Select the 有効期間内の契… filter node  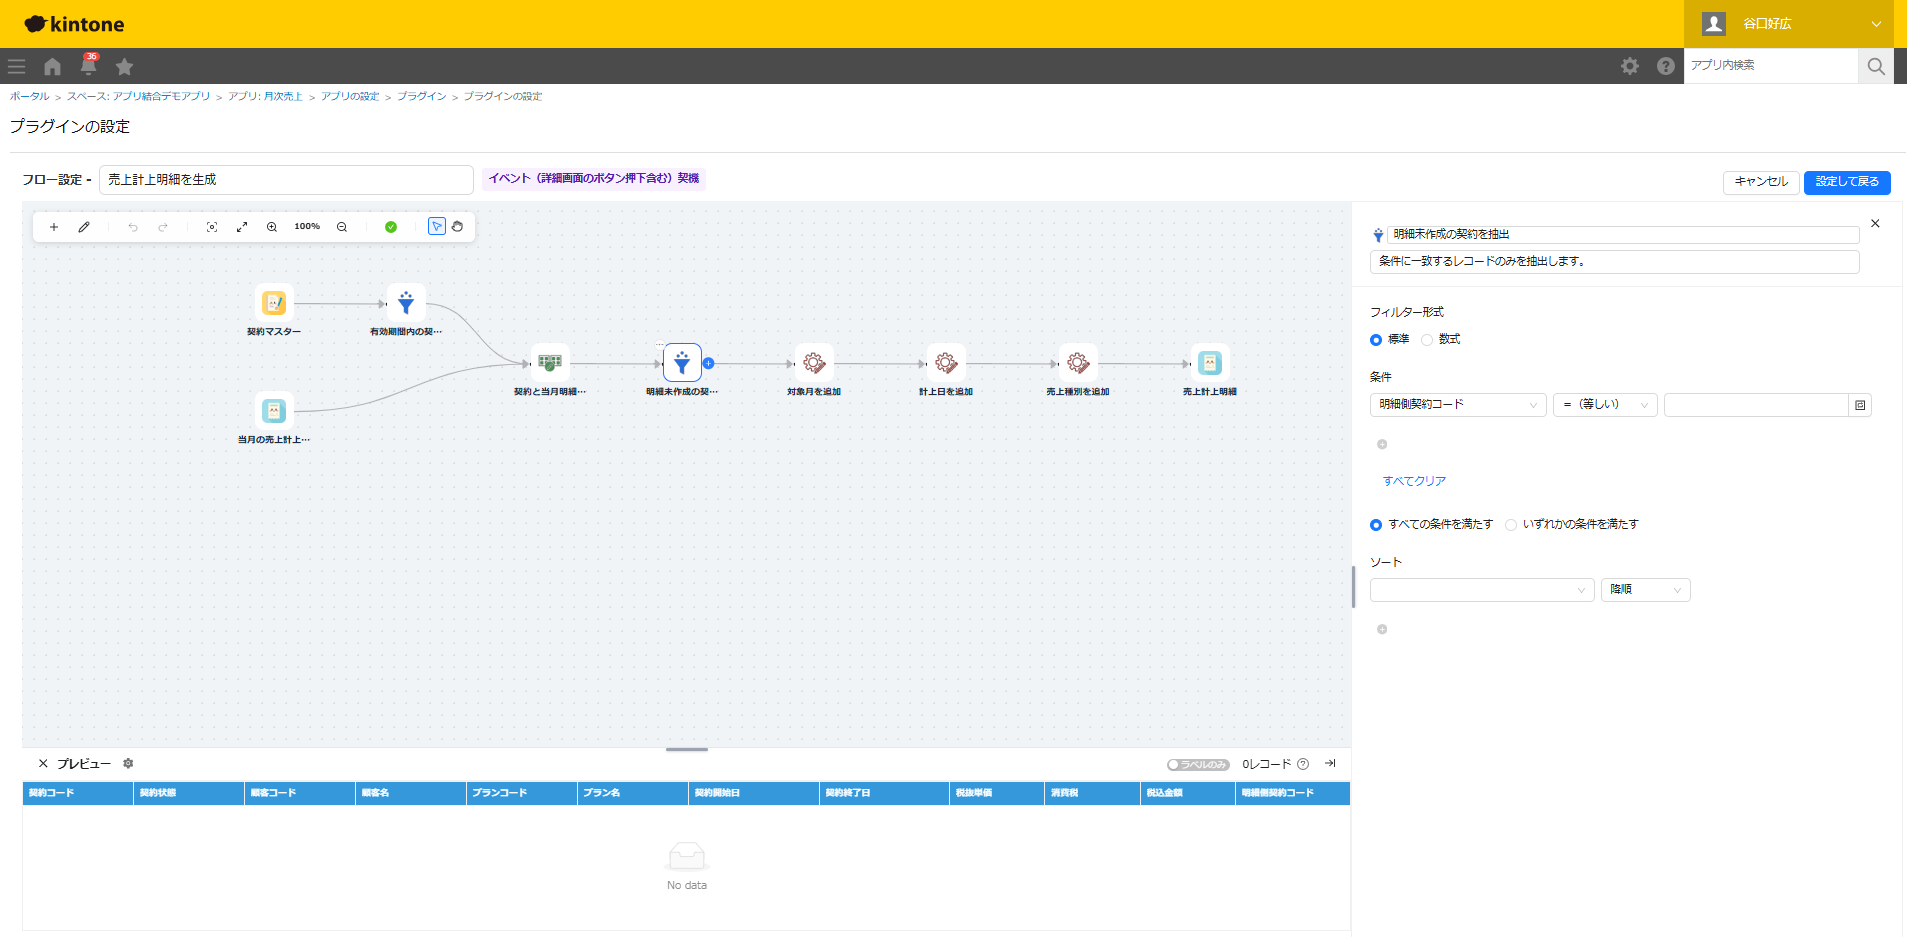(x=406, y=302)
